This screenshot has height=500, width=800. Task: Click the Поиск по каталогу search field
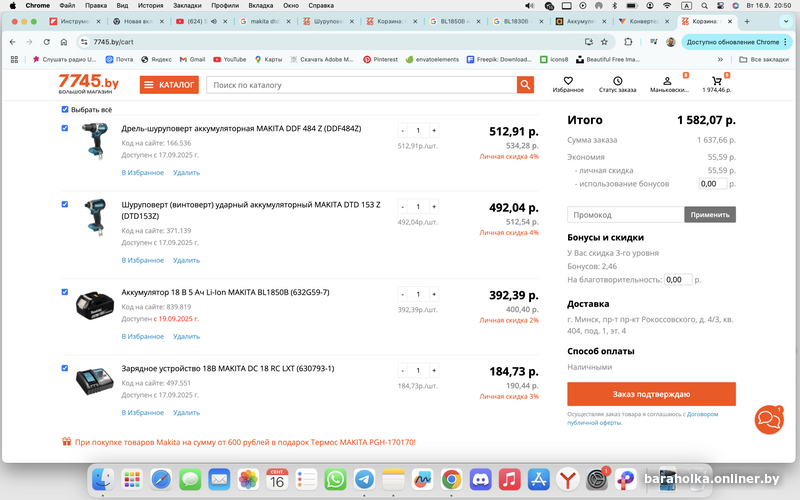click(362, 85)
